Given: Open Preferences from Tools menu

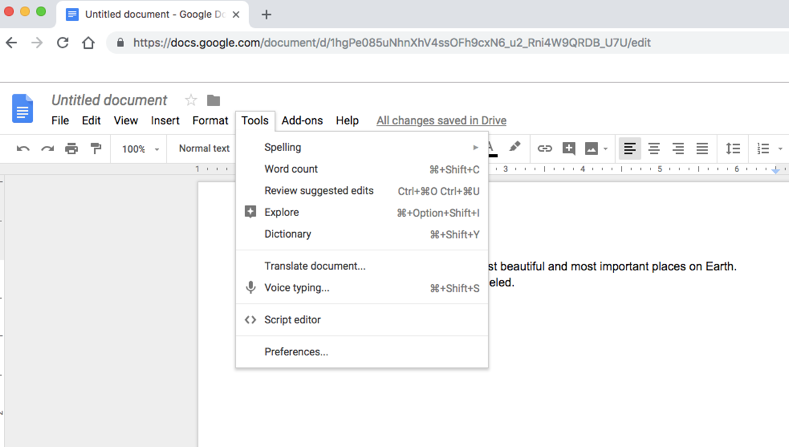Looking at the screenshot, I should click(x=362, y=352).
